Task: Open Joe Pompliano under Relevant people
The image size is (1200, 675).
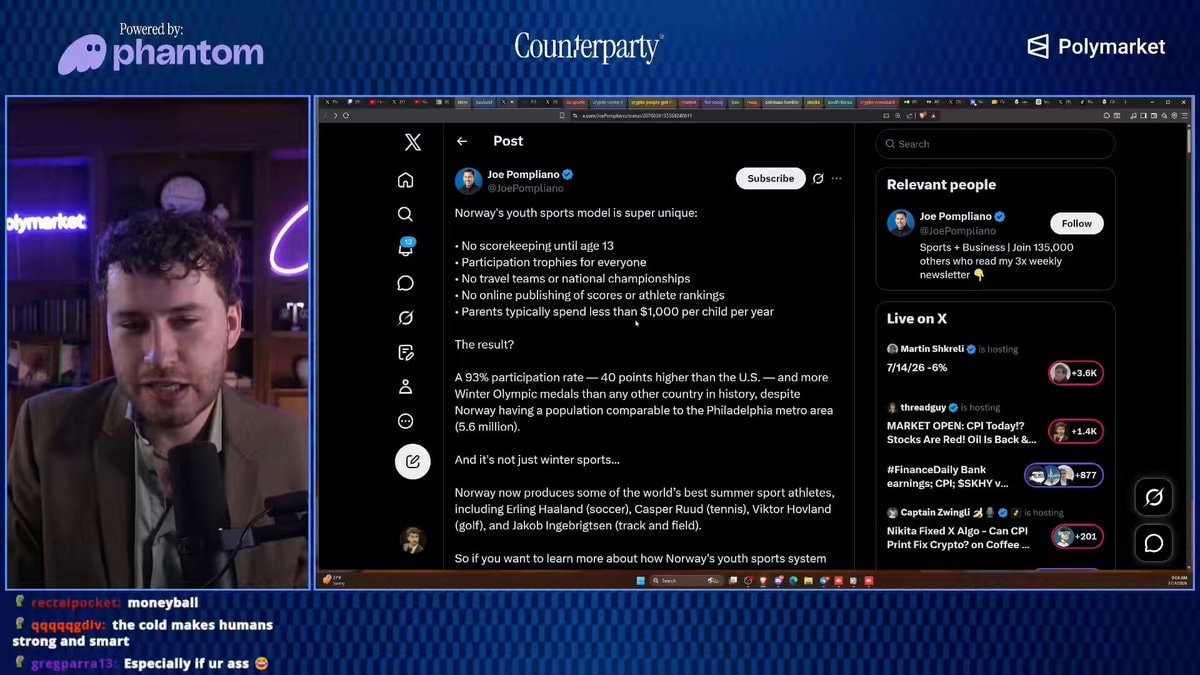Action: [955, 216]
